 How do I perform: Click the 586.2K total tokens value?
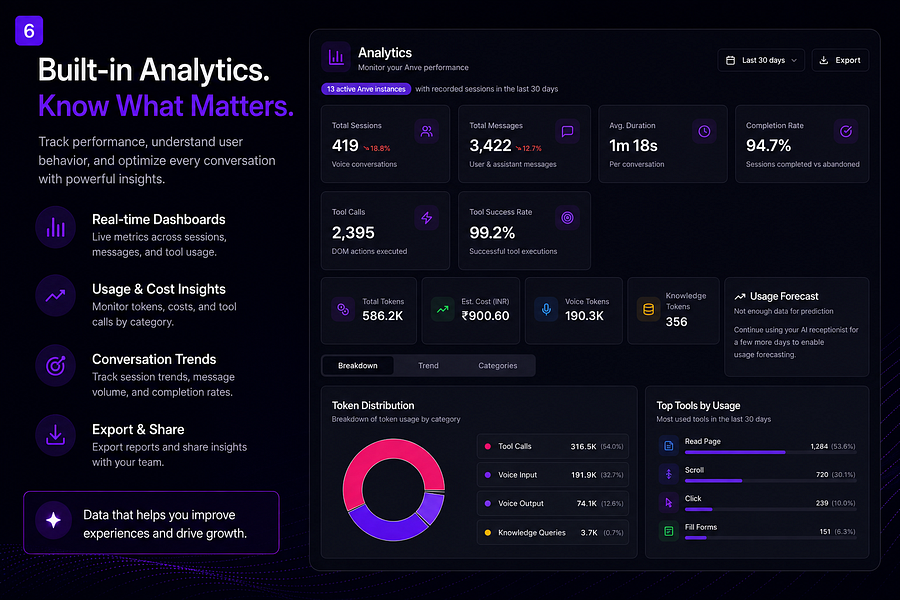383,316
